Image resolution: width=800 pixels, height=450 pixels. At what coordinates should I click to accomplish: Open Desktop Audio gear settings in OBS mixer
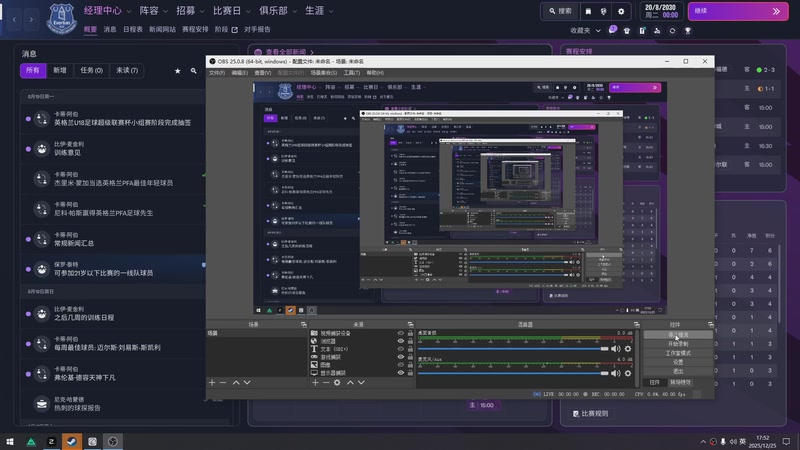(628, 348)
